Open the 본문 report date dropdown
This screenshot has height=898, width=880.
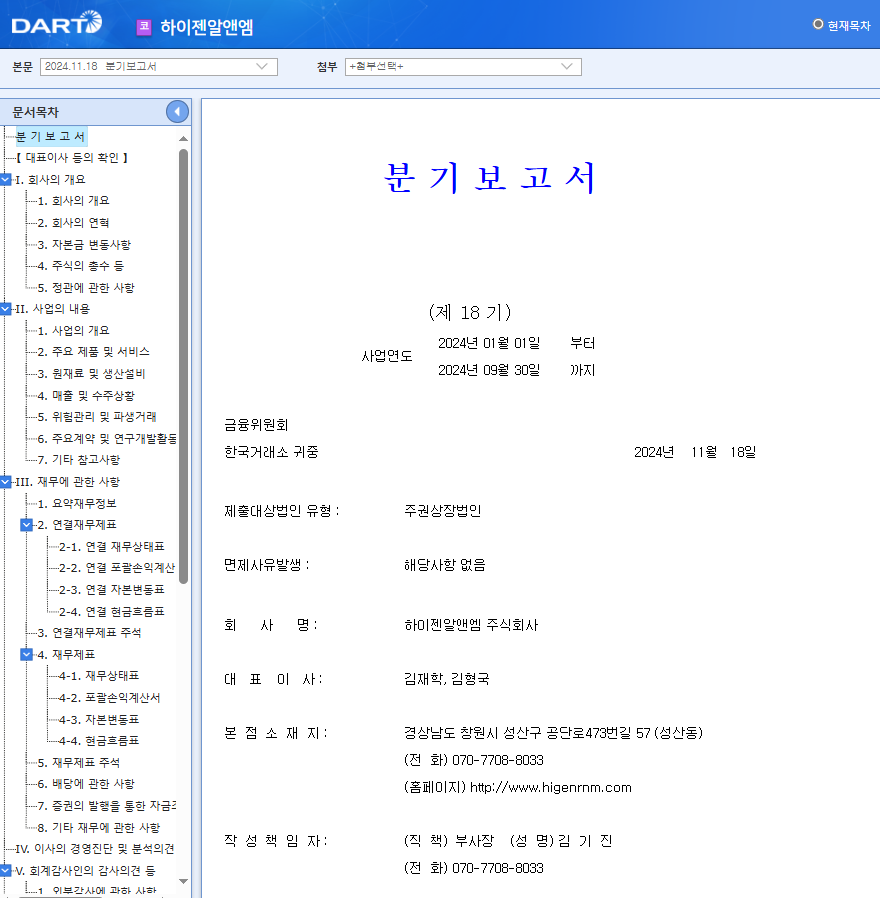point(262,65)
